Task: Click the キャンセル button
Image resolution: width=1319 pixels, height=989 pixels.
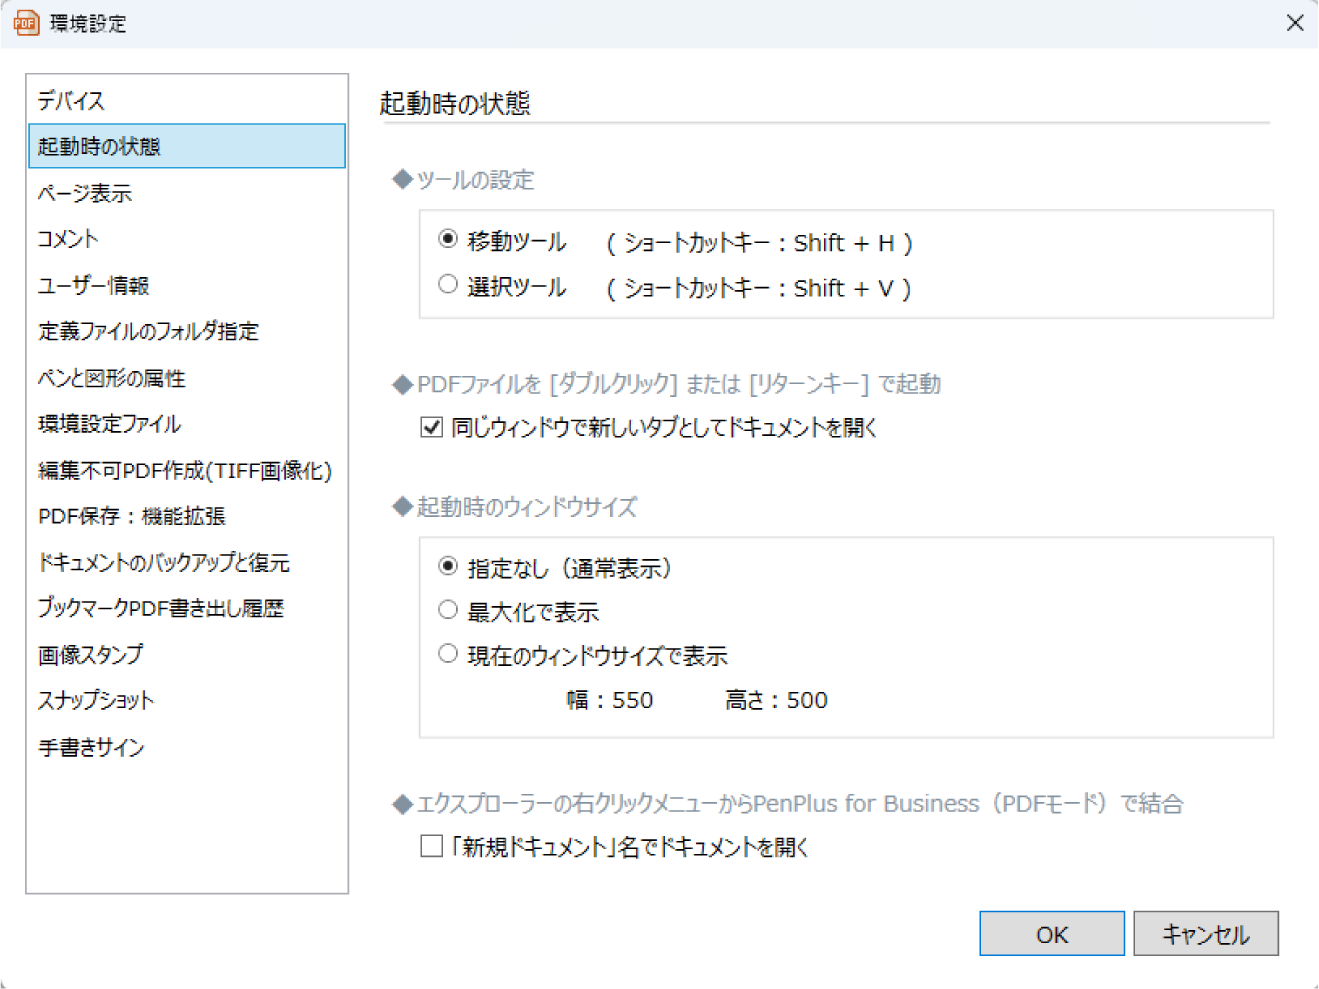Action: point(1206,933)
